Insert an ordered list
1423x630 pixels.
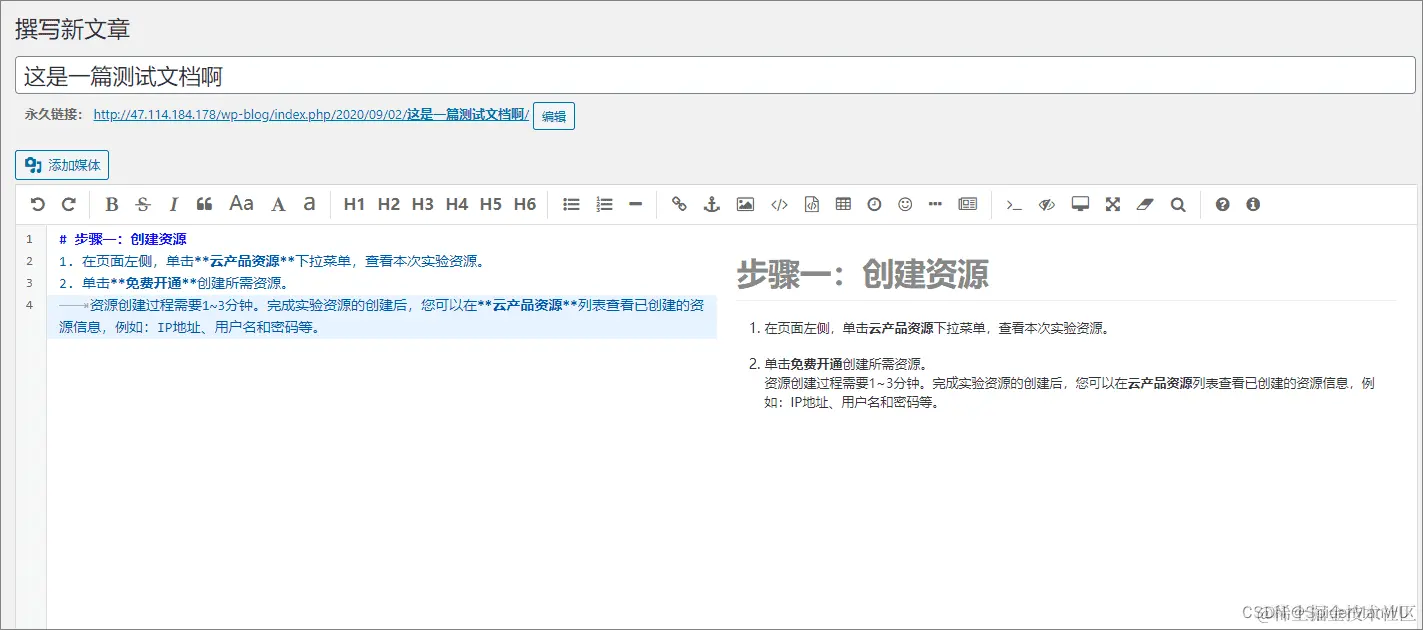pyautogui.click(x=604, y=204)
